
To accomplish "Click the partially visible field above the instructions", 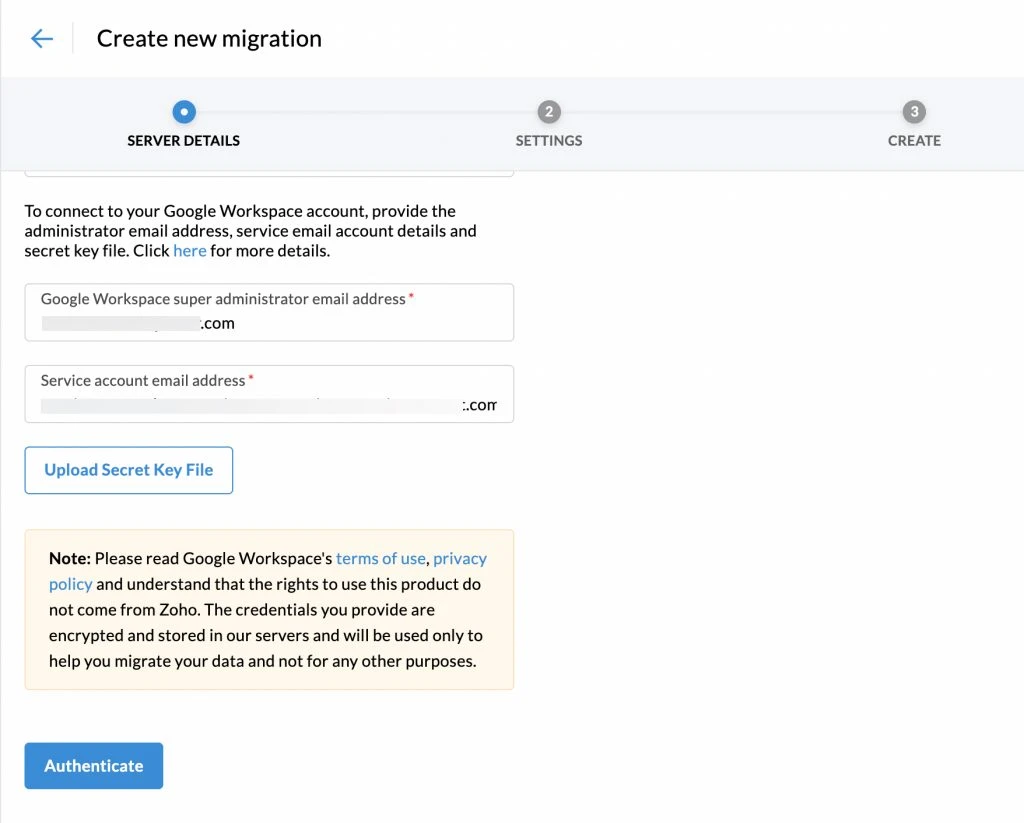I will 269,174.
